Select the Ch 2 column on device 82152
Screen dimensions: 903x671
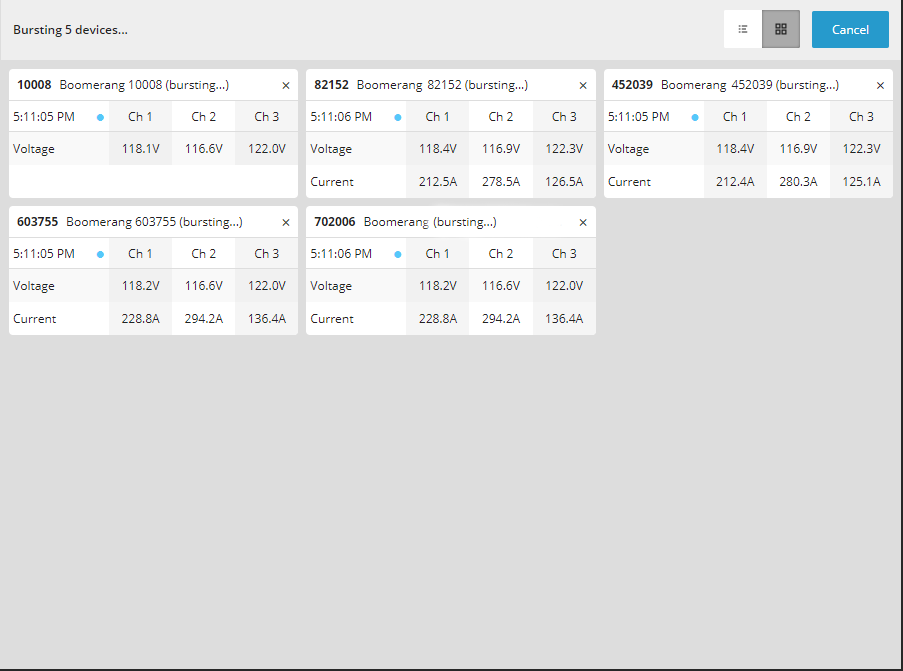(x=500, y=116)
